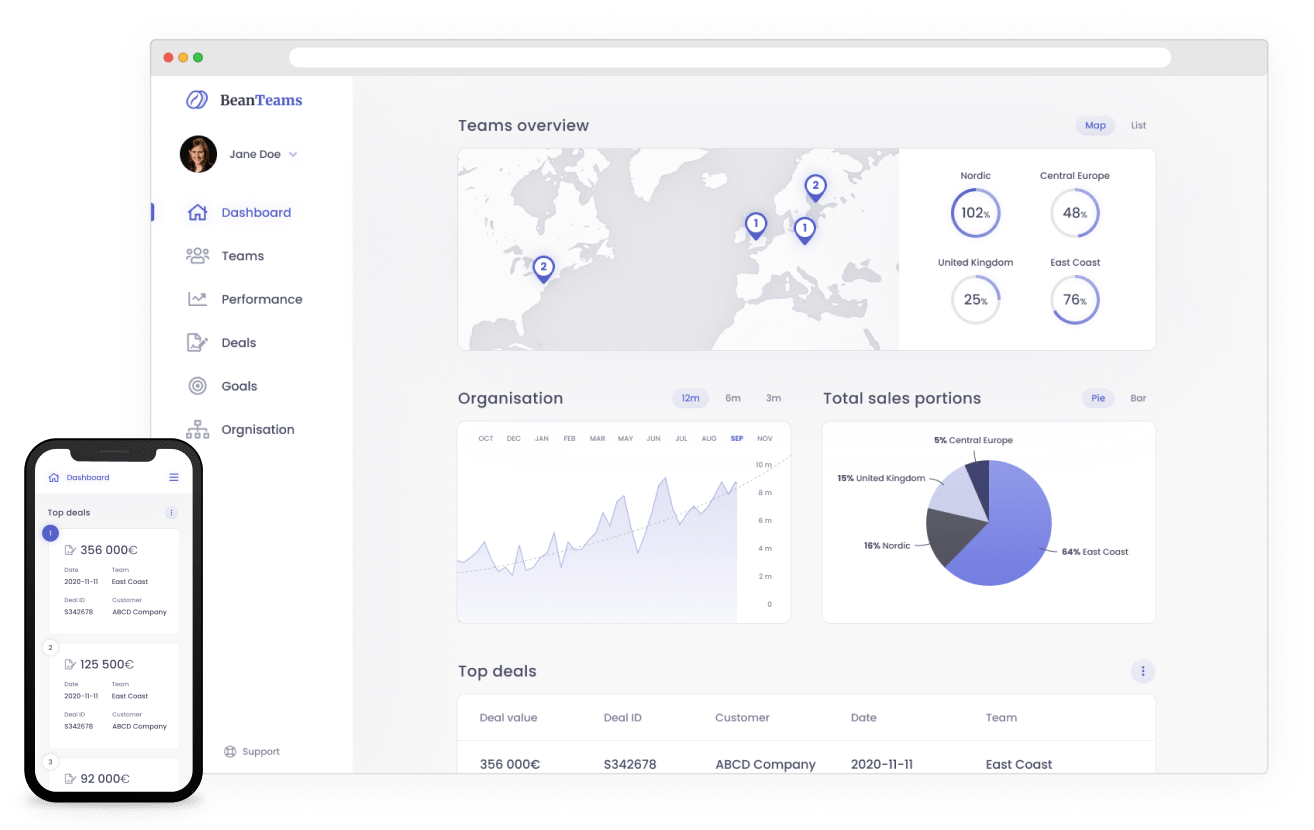This screenshot has width=1314, height=830.
Task: Sort by Deal value column header
Action: point(508,717)
